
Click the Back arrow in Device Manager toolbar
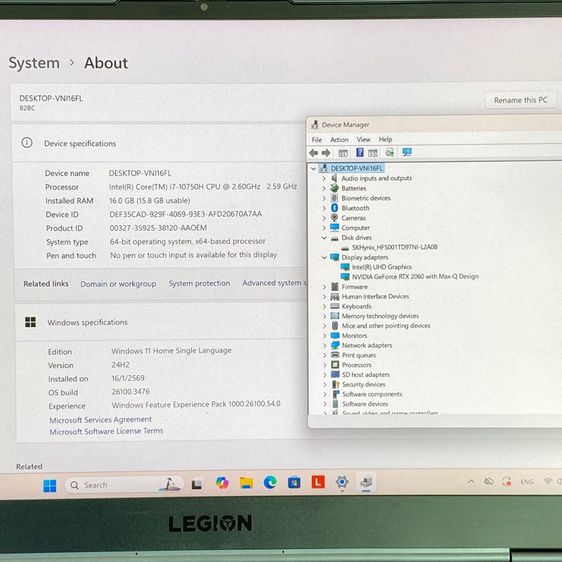(x=314, y=153)
